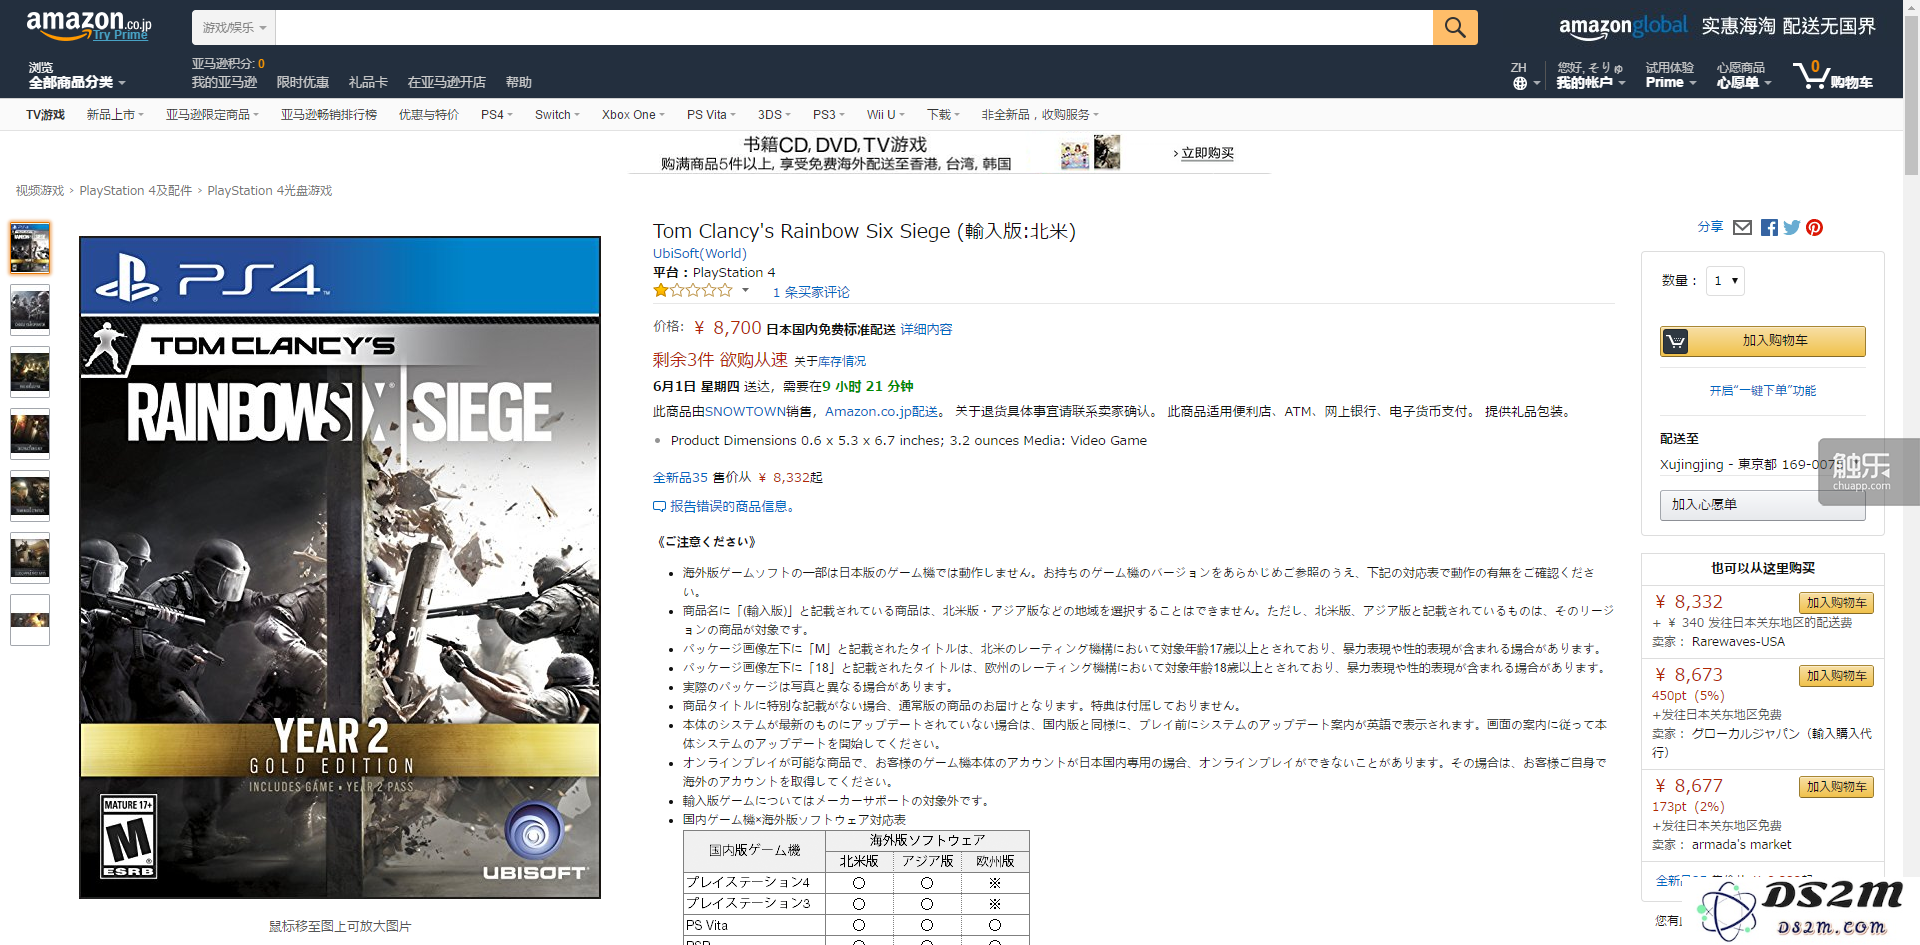Open PlayStation 4光盘游戏 breadcrumb link
The width and height of the screenshot is (1920, 945).
(x=270, y=191)
